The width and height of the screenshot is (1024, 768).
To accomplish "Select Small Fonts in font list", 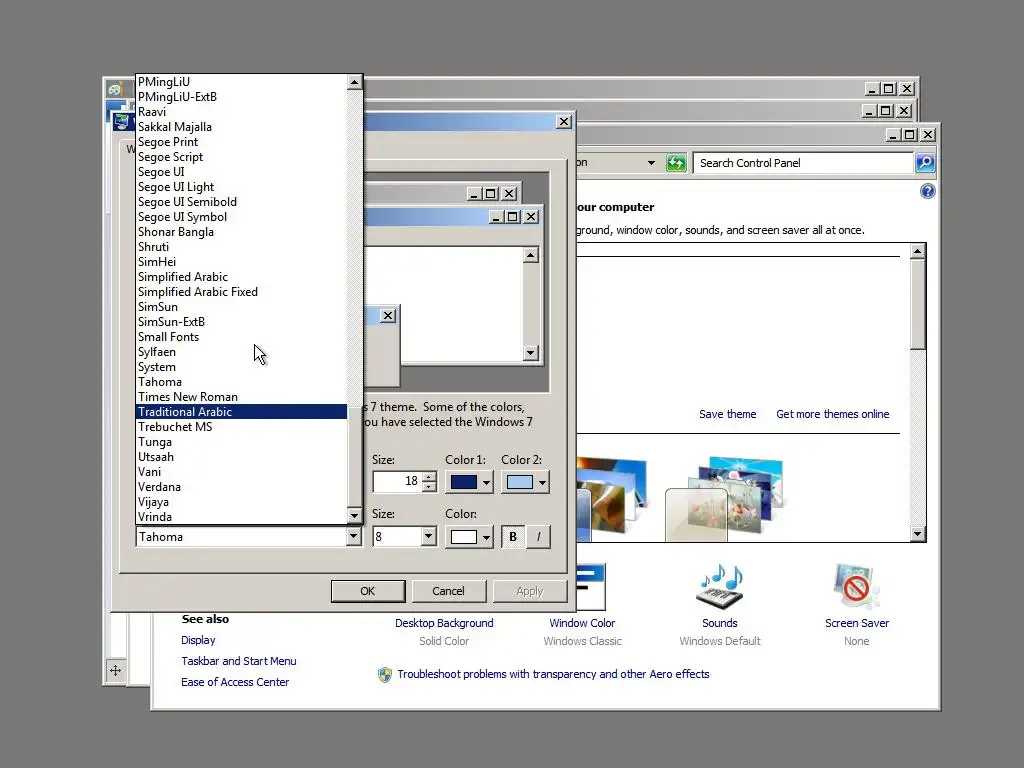I will (x=242, y=336).
